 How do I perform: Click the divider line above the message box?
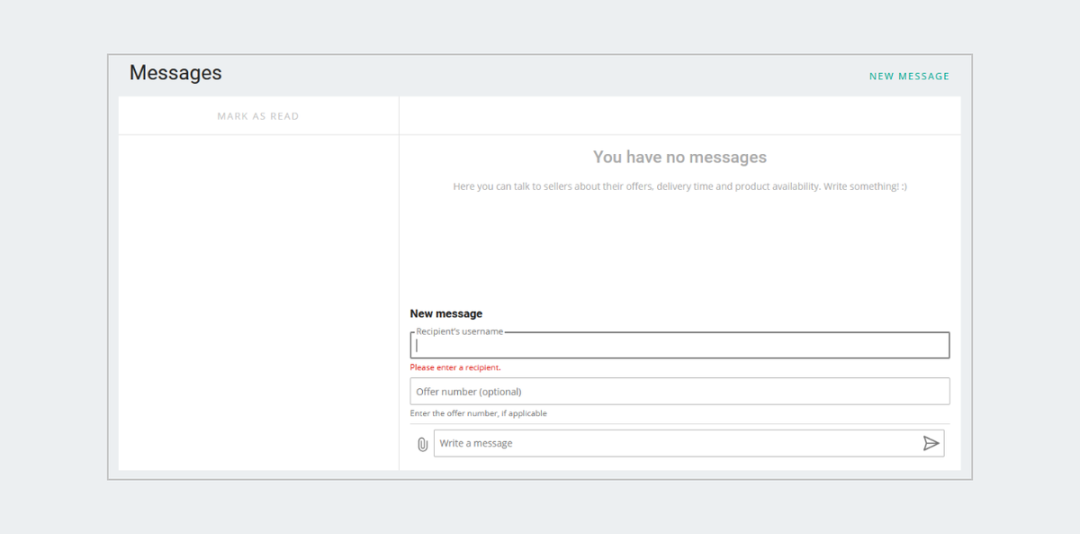pyautogui.click(x=680, y=424)
